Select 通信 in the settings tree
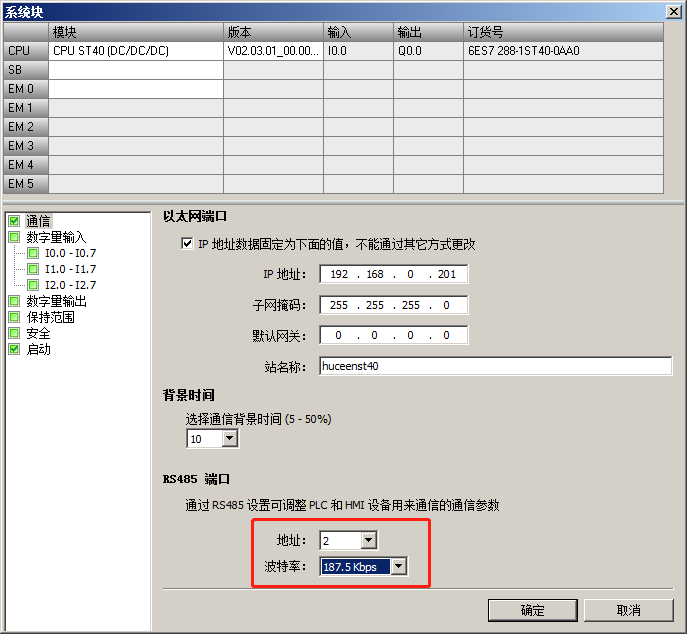 click(38, 221)
